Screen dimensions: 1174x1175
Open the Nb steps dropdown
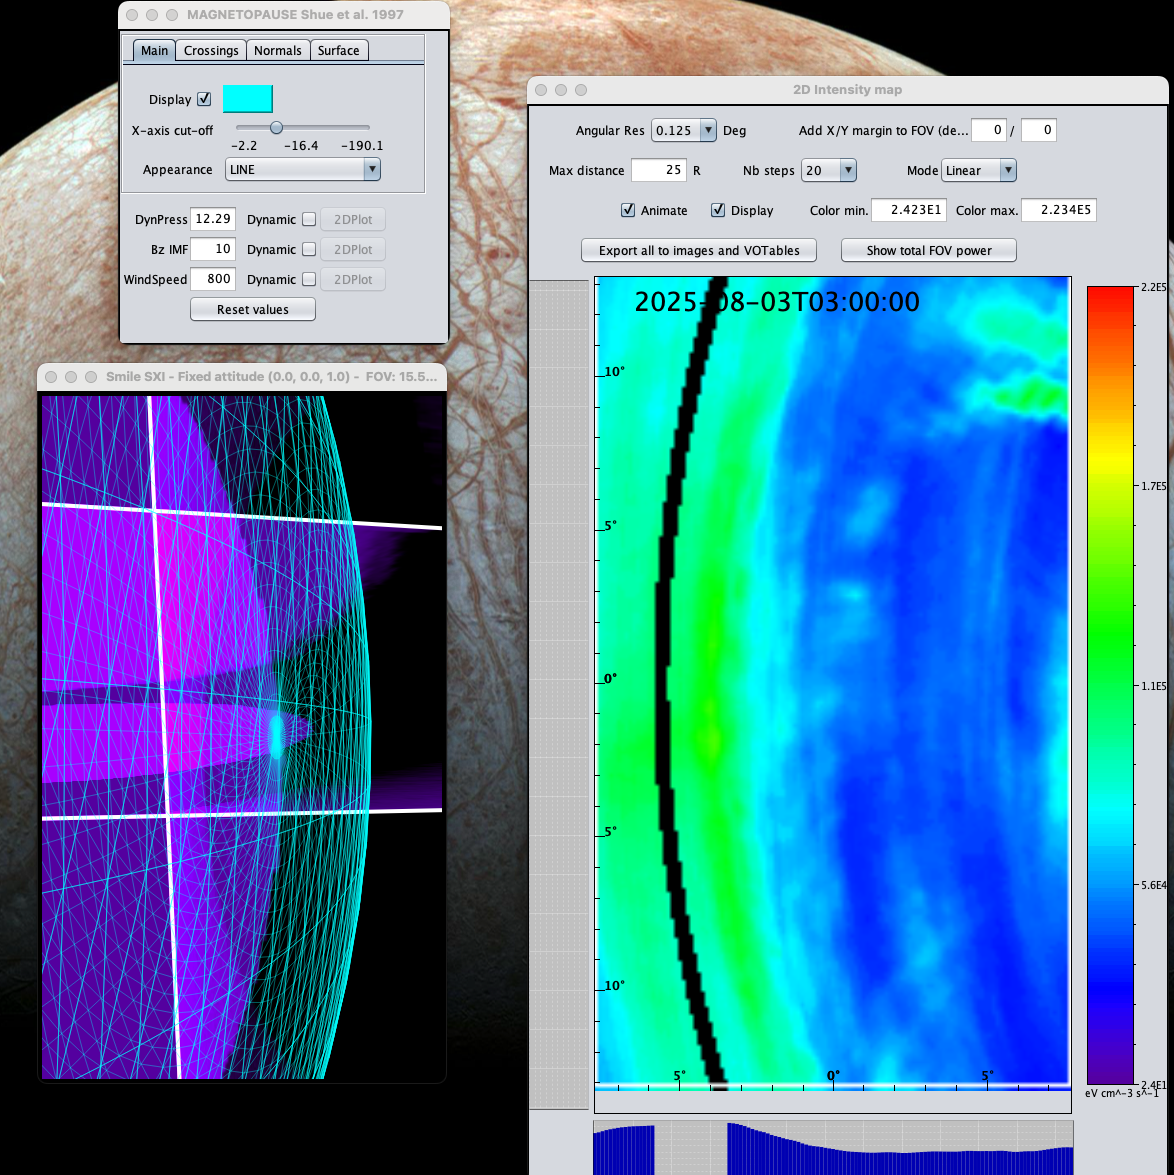(x=829, y=171)
